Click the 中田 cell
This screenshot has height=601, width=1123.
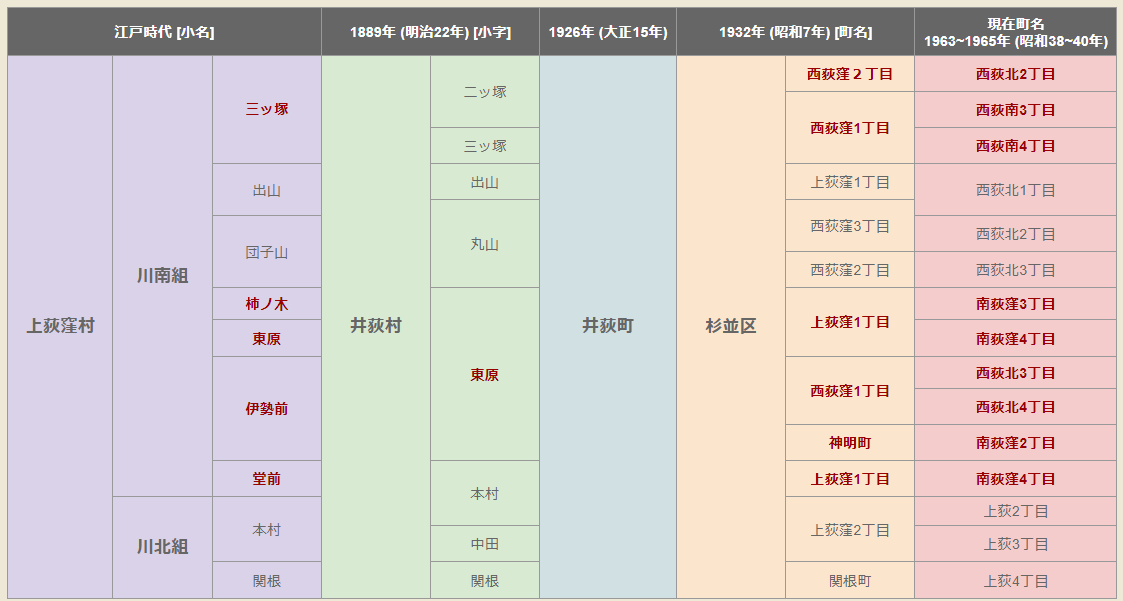pyautogui.click(x=485, y=544)
